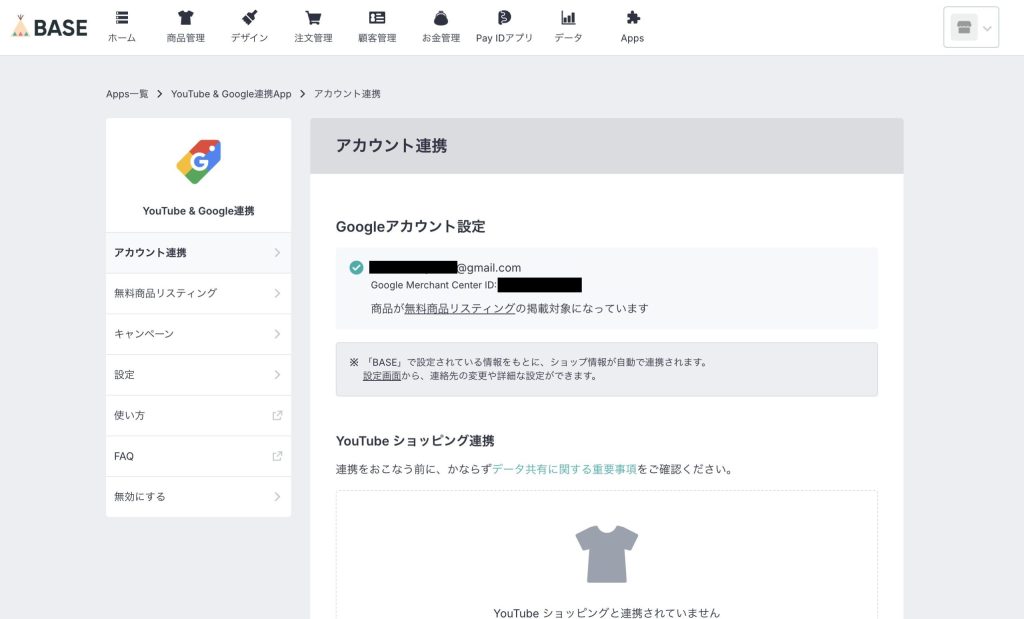Select 設定 in the sidebar
The width and height of the screenshot is (1024, 619).
point(199,375)
